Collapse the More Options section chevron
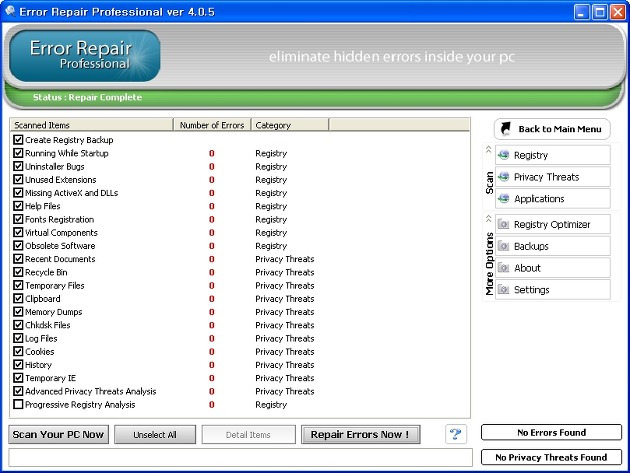 [489, 219]
